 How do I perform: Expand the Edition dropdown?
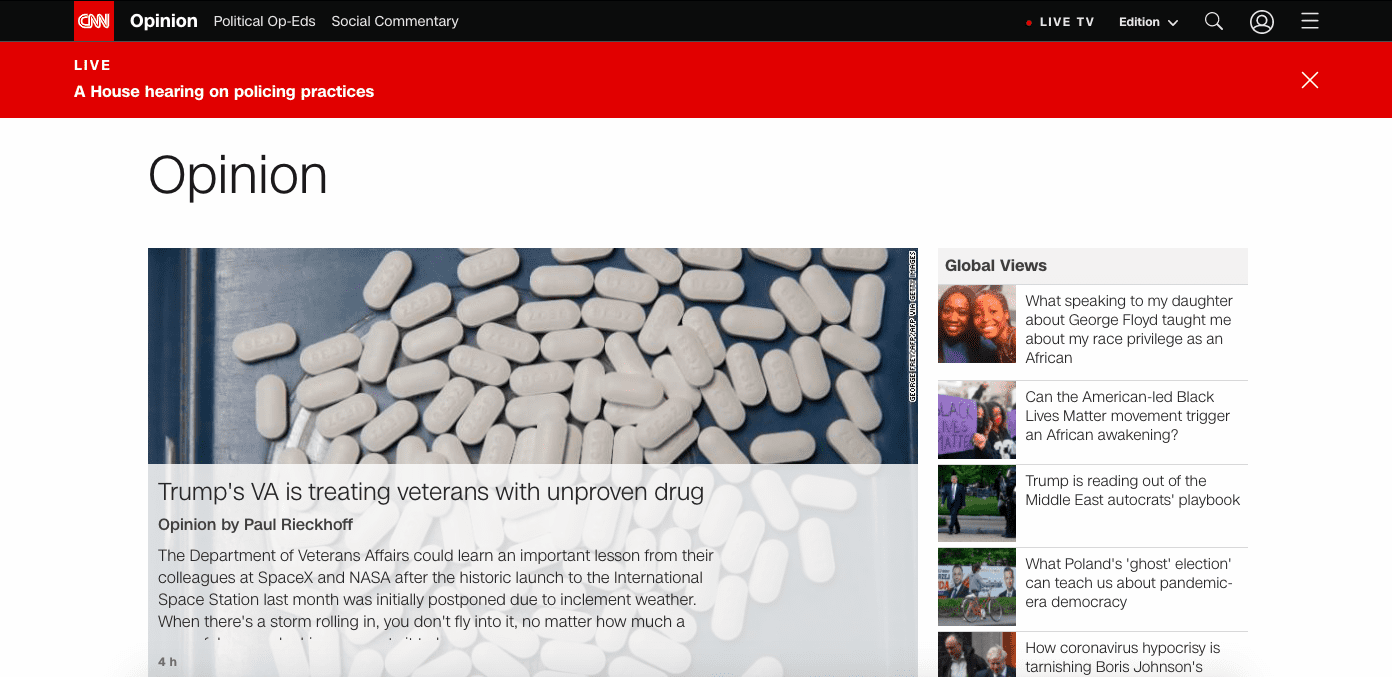1148,22
